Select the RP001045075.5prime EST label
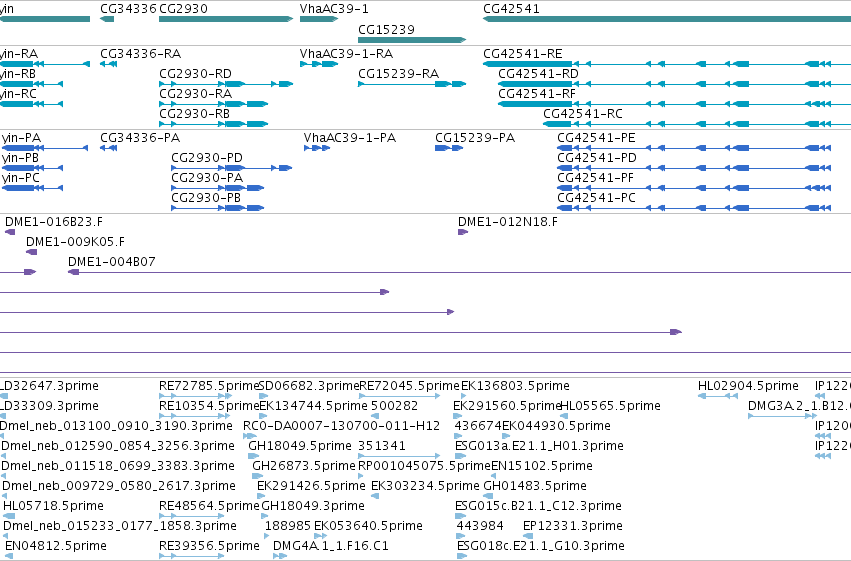851x561 pixels. pyautogui.click(x=424, y=466)
